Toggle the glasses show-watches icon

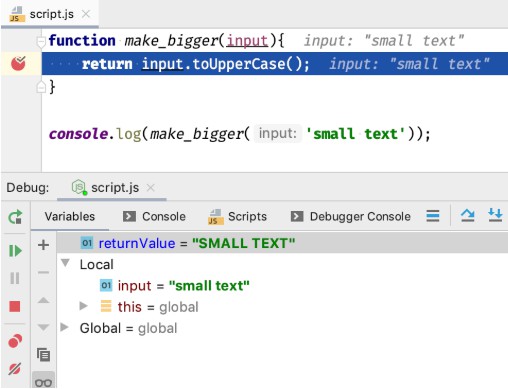click(x=43, y=382)
